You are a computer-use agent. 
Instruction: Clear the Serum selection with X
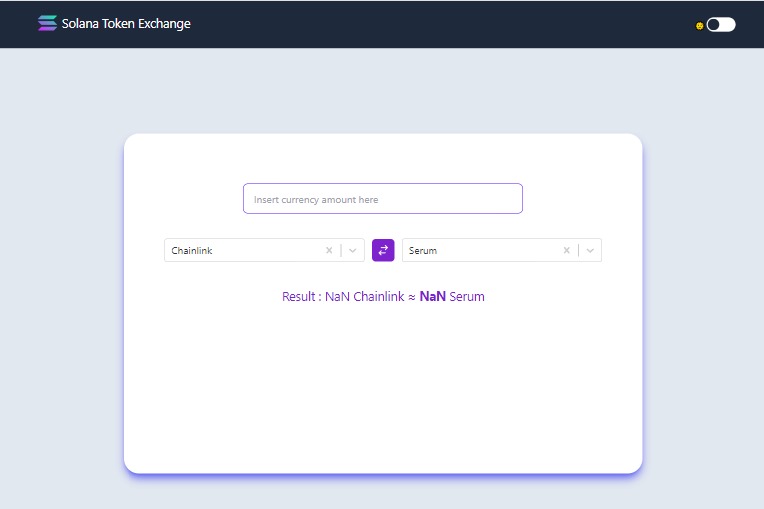click(566, 250)
